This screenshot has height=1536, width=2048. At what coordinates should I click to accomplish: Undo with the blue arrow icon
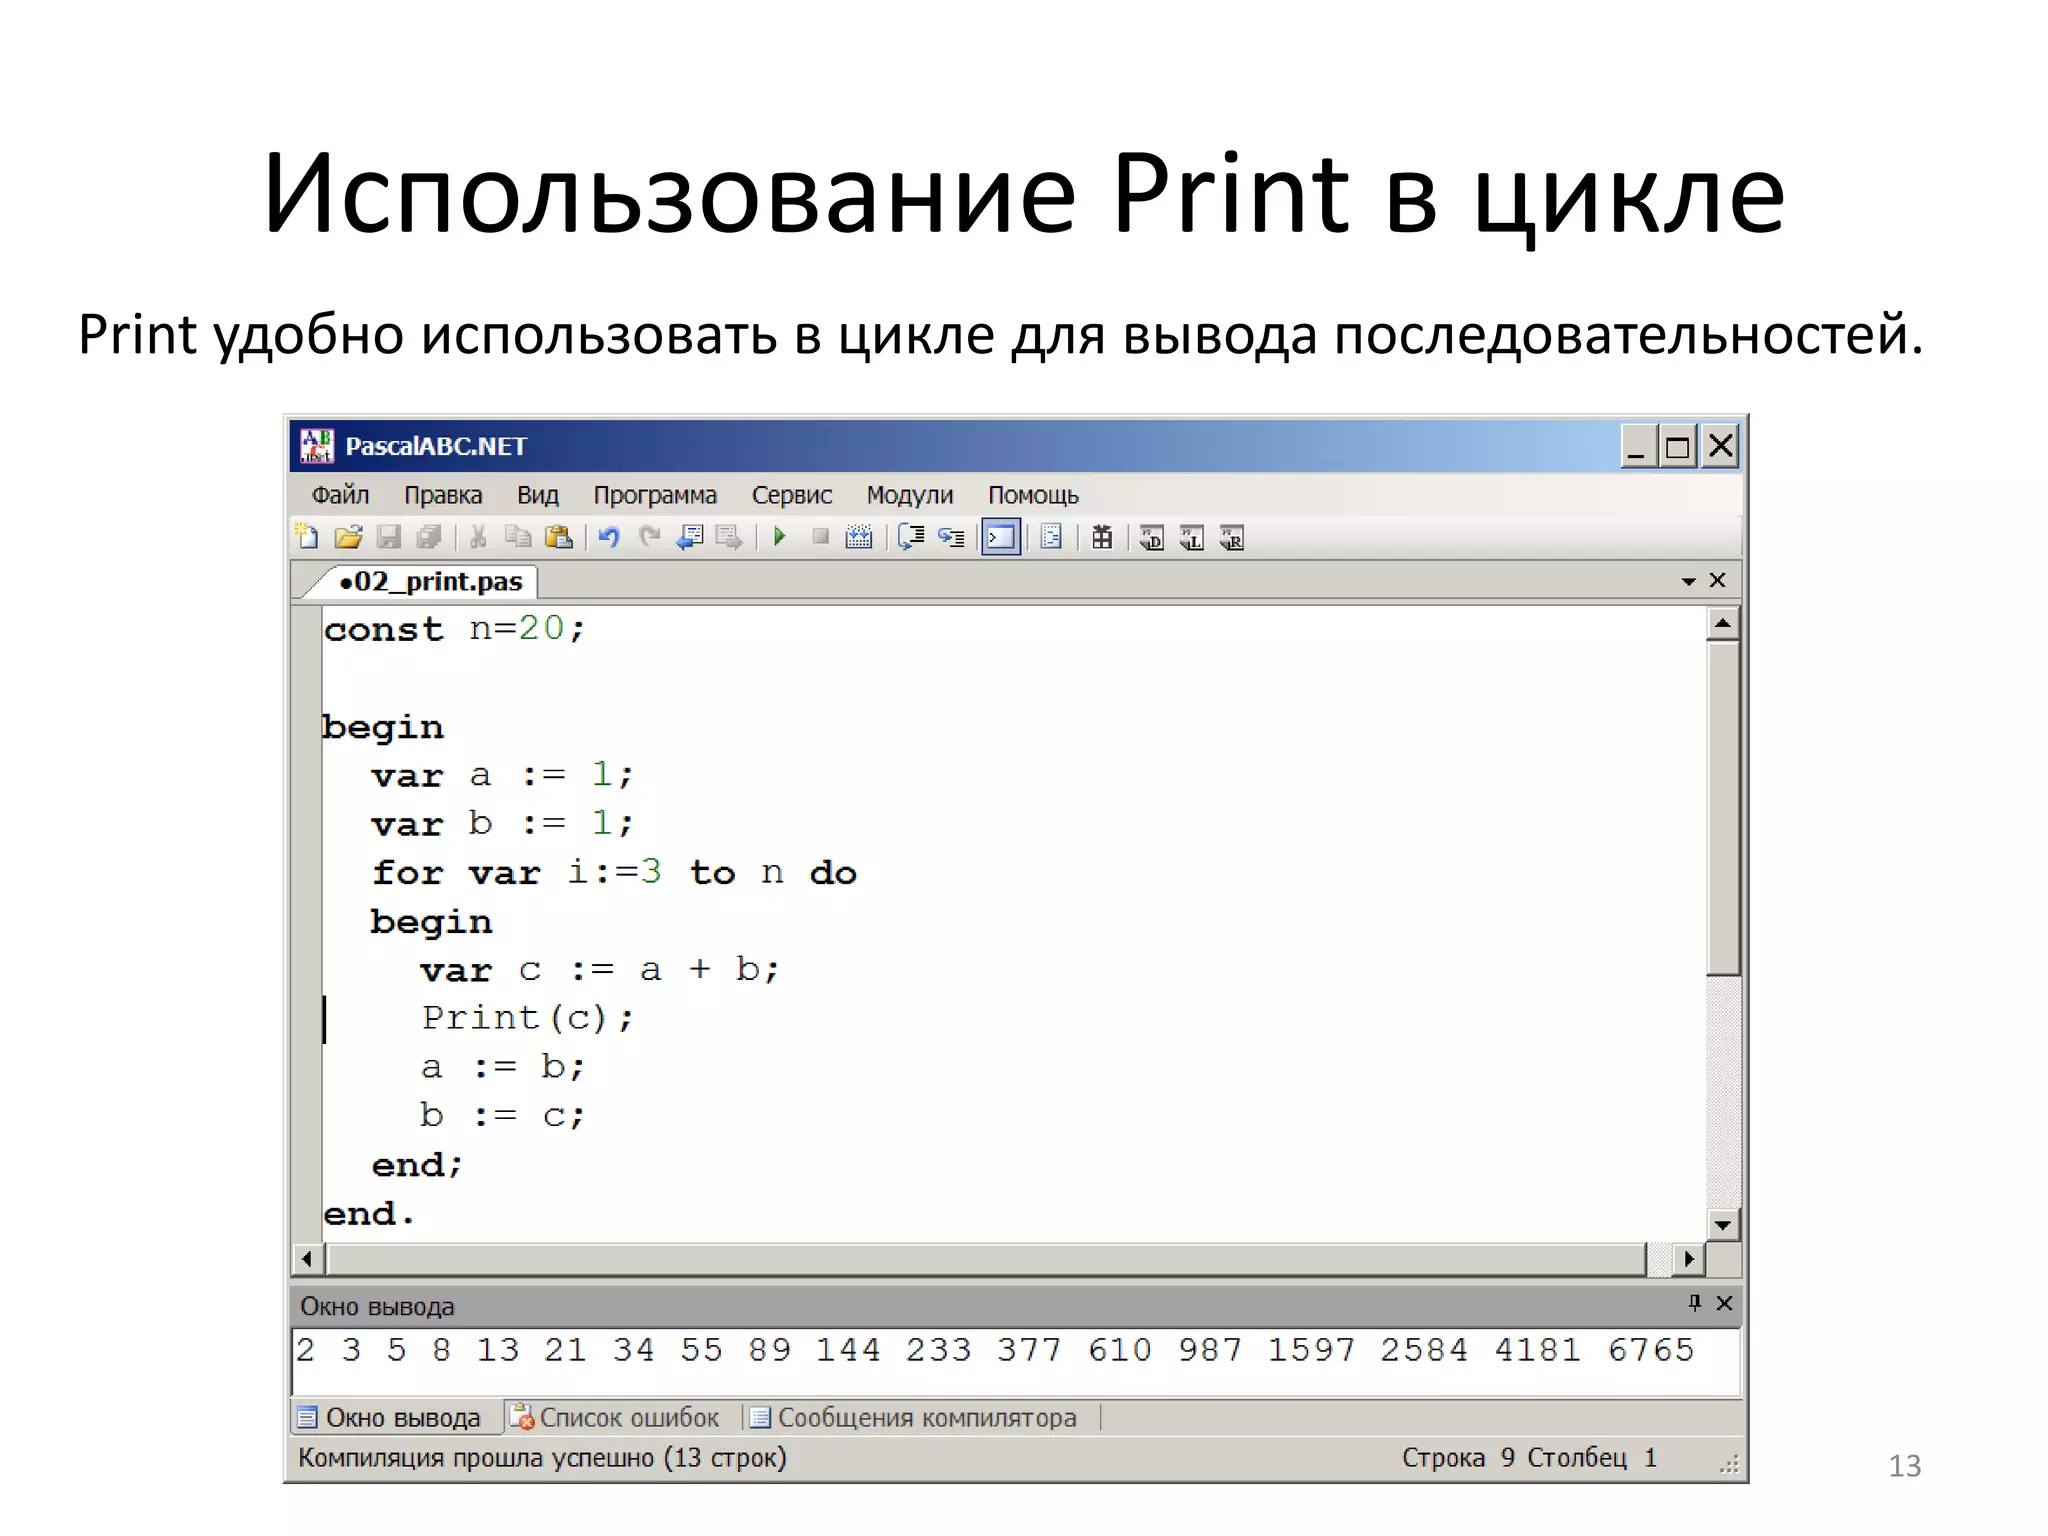pyautogui.click(x=608, y=537)
